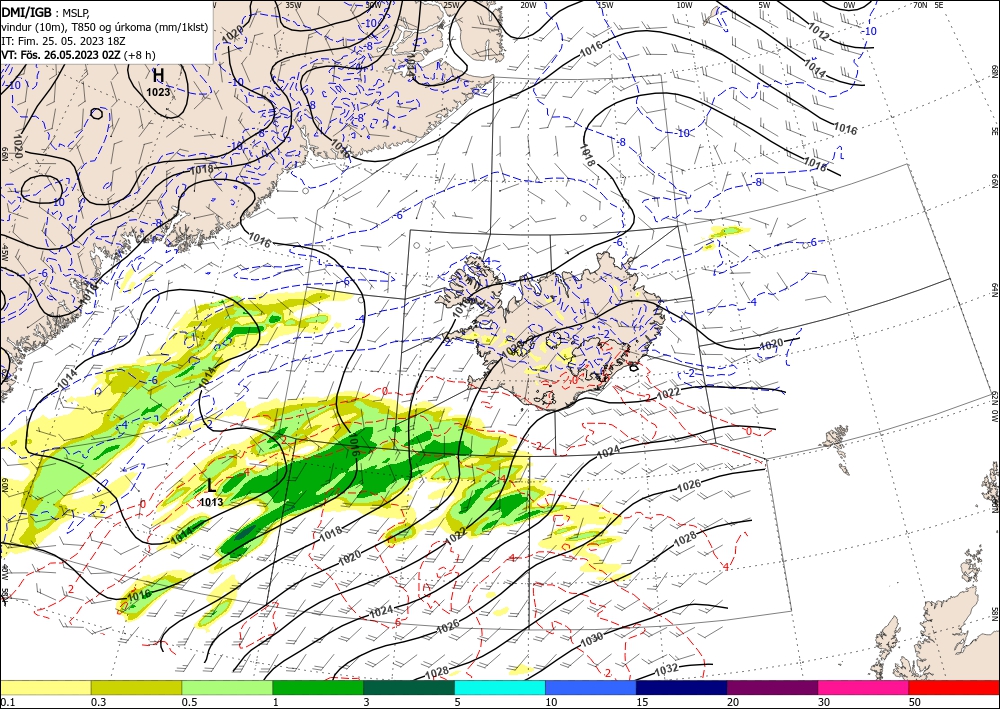Select the dark green 3–5 legend swatch
This screenshot has width=1000, height=709.
tap(409, 687)
